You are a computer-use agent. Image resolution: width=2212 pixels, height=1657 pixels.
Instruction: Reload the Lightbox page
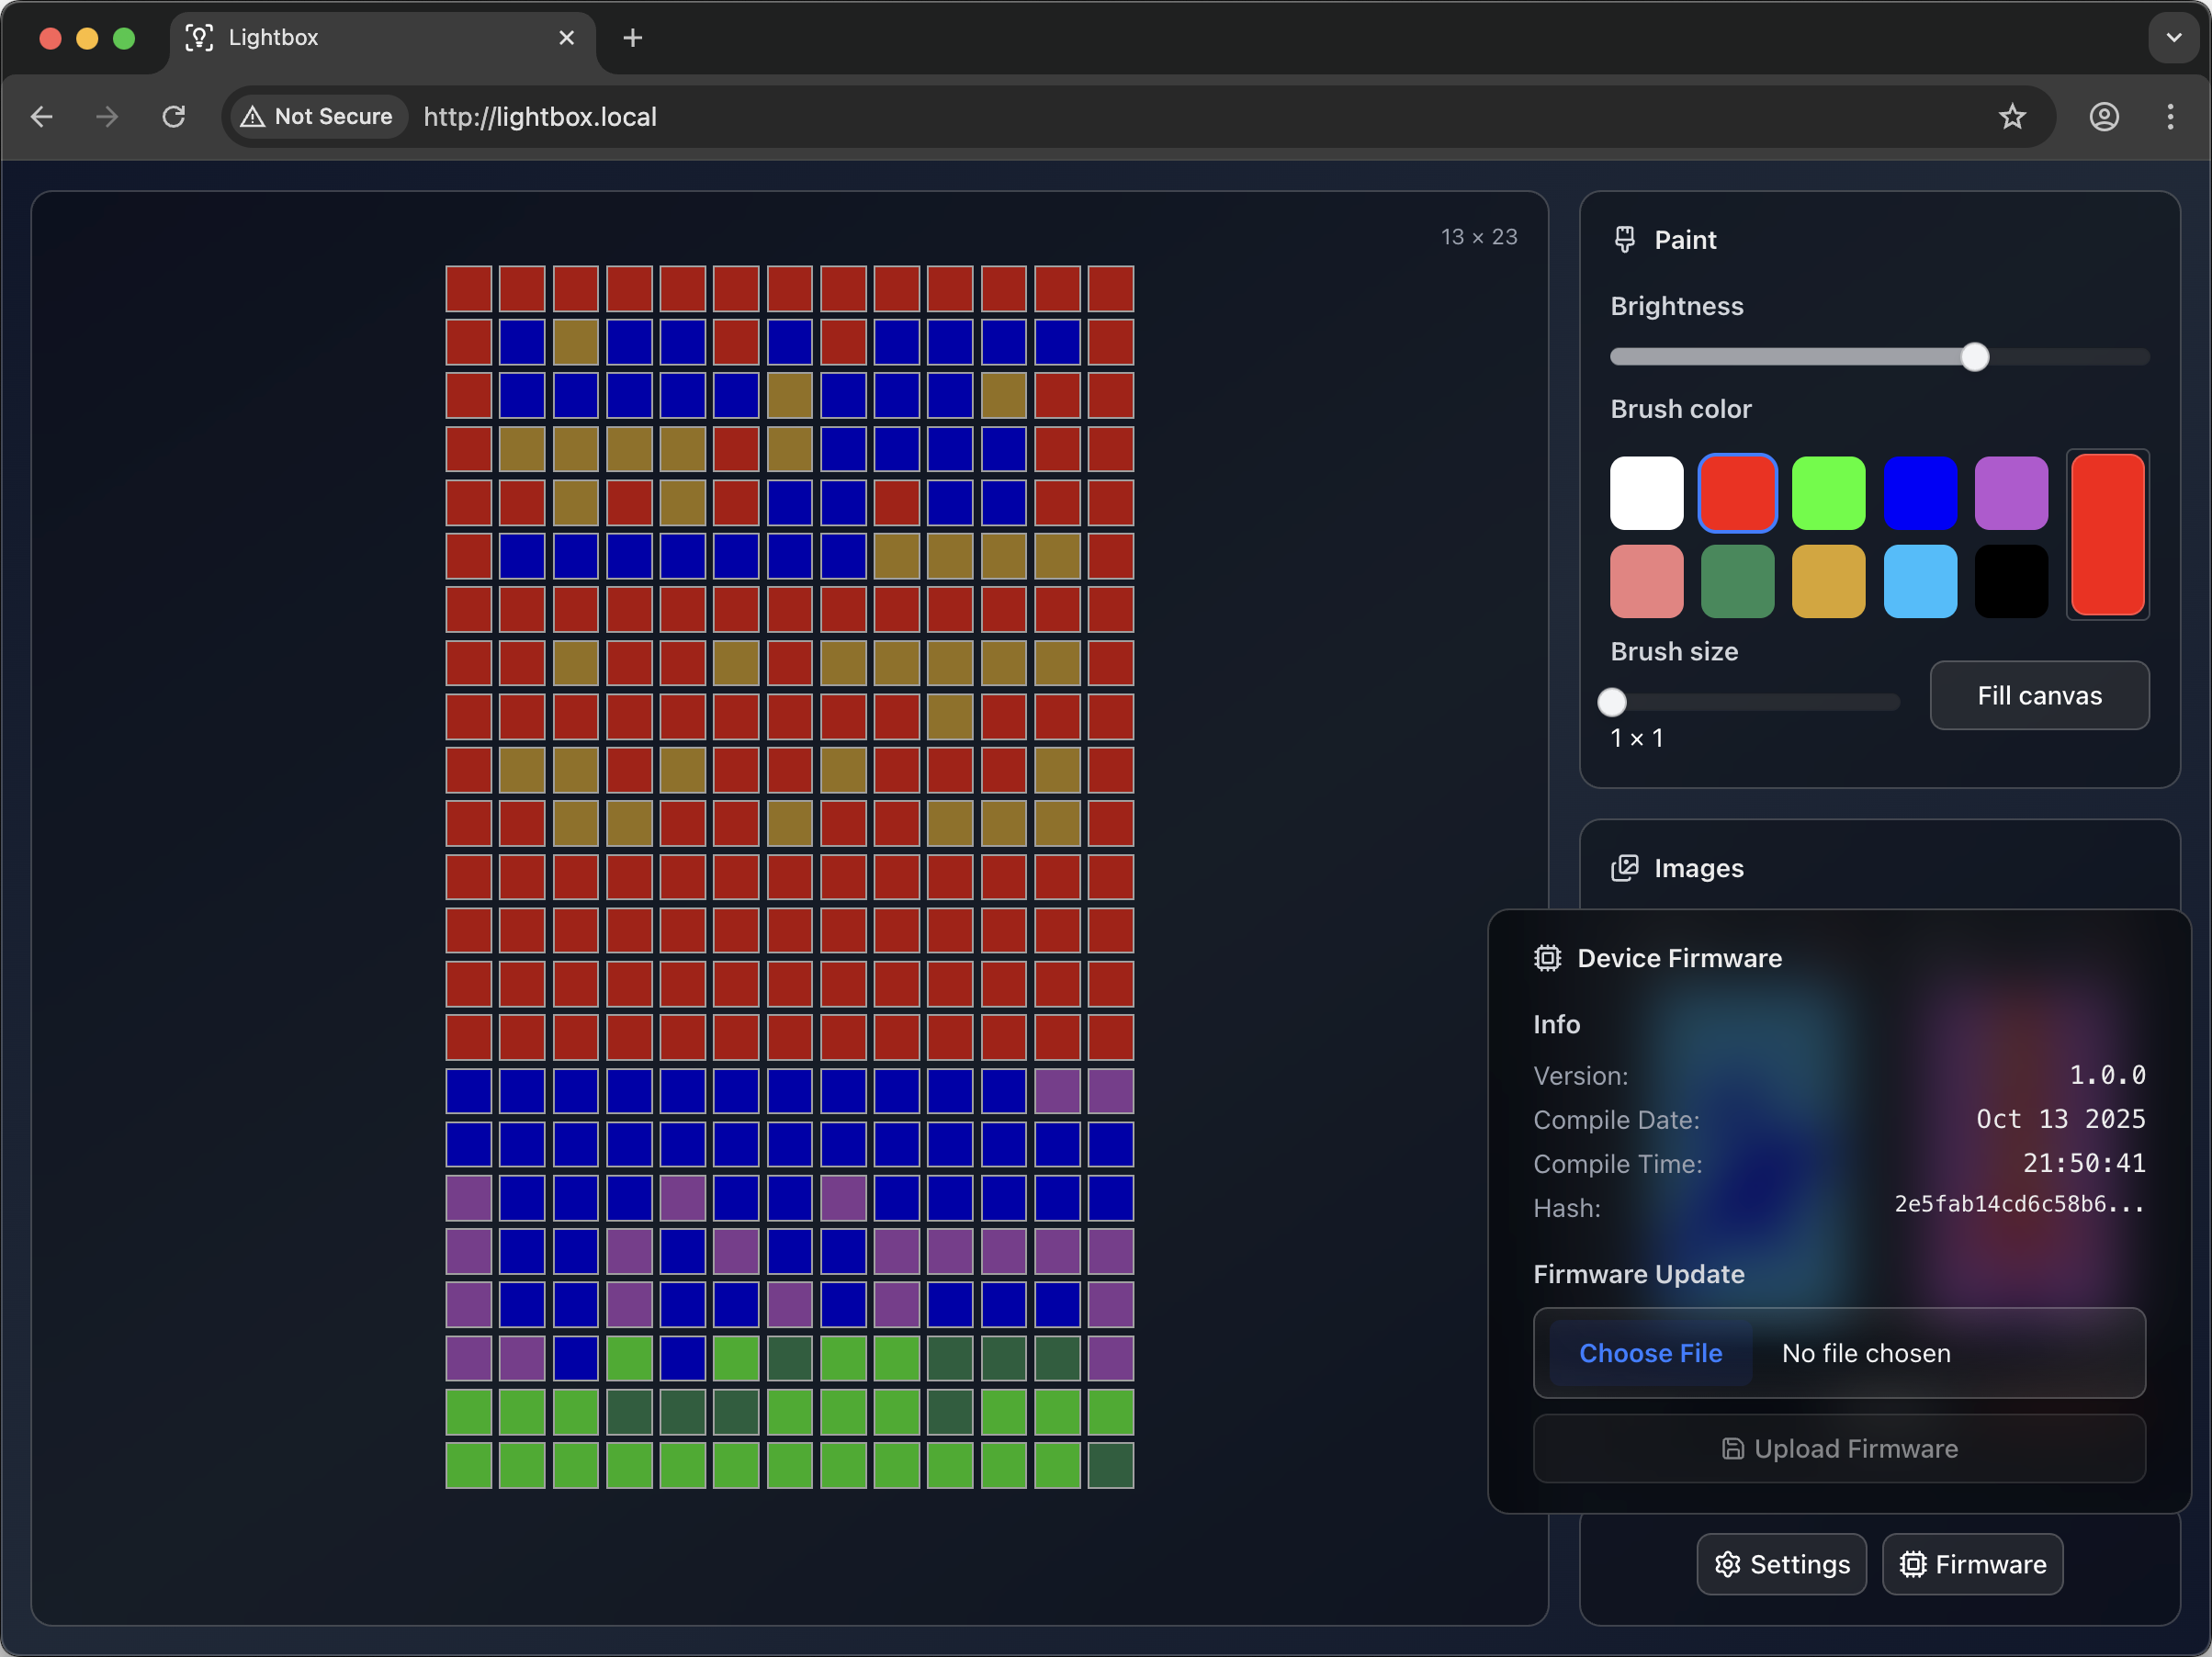(x=174, y=117)
